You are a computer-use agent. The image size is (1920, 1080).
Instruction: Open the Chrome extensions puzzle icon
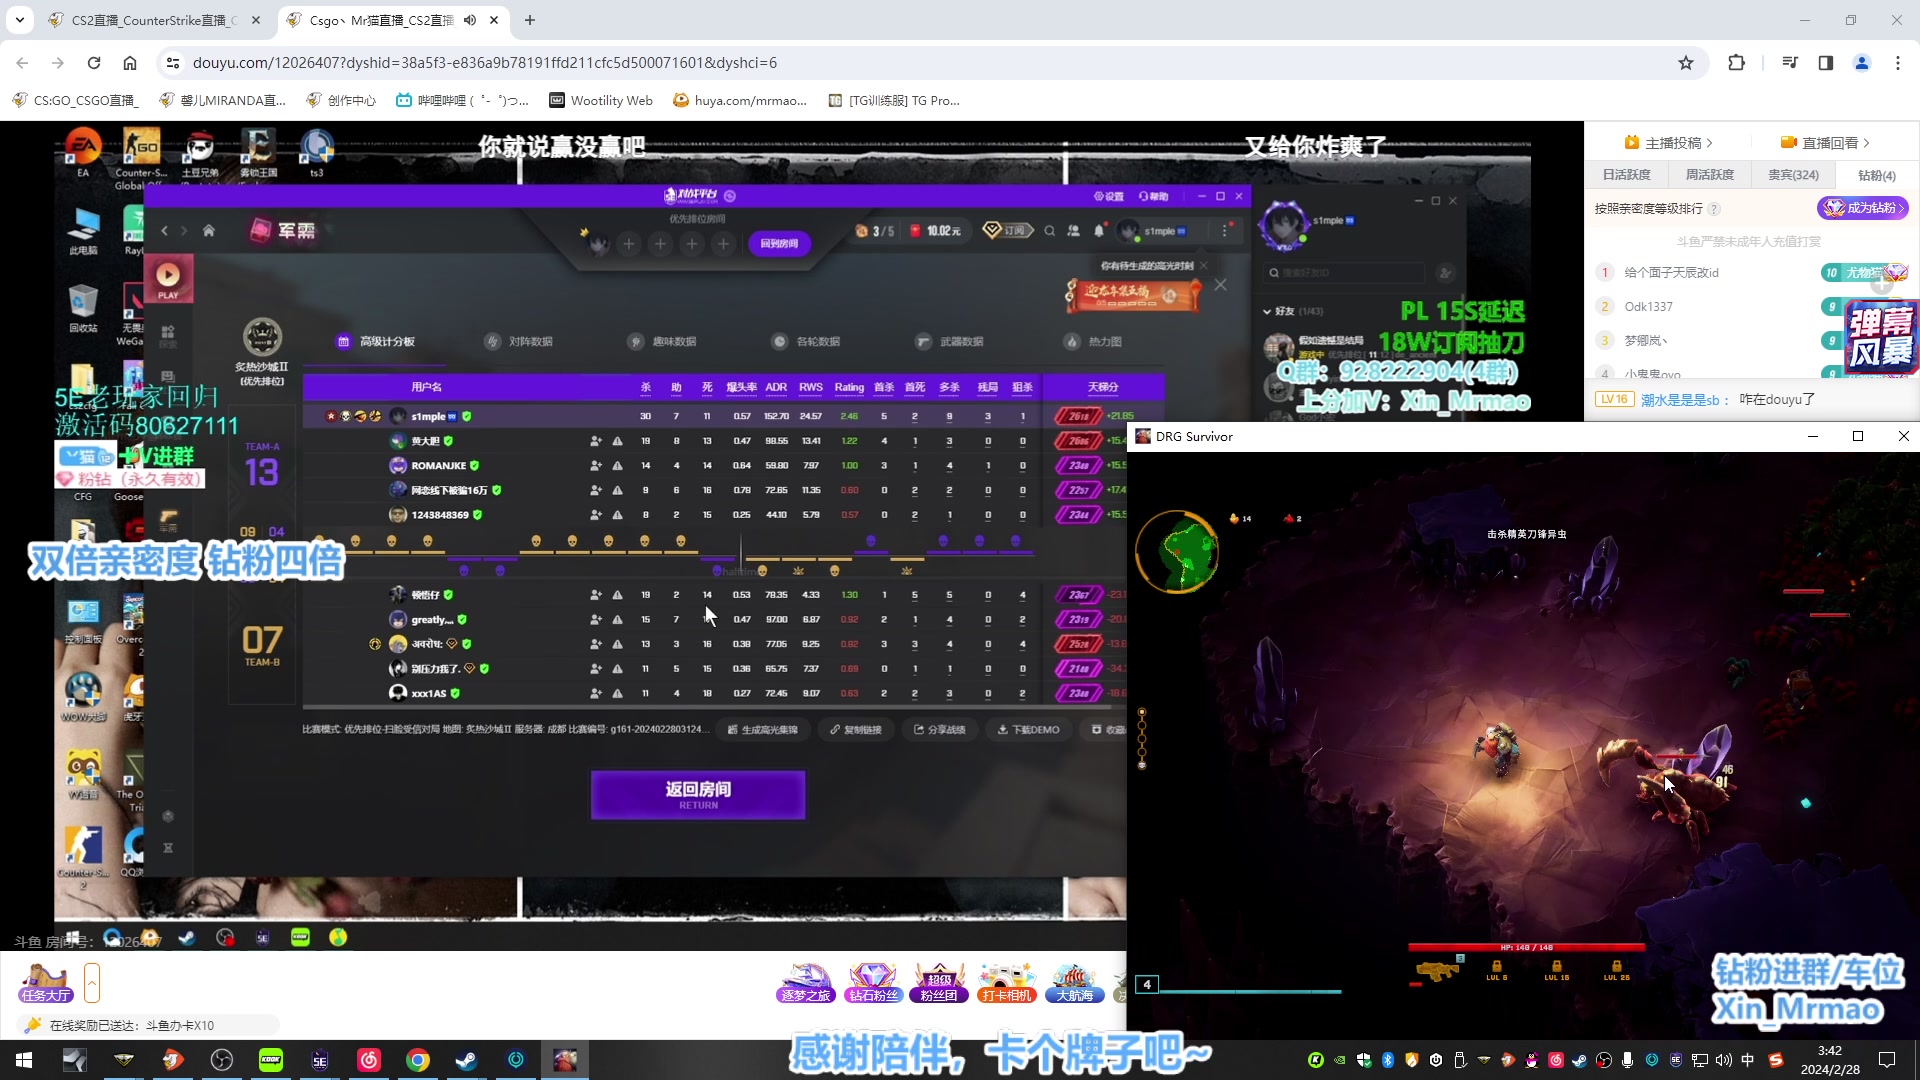click(1736, 63)
